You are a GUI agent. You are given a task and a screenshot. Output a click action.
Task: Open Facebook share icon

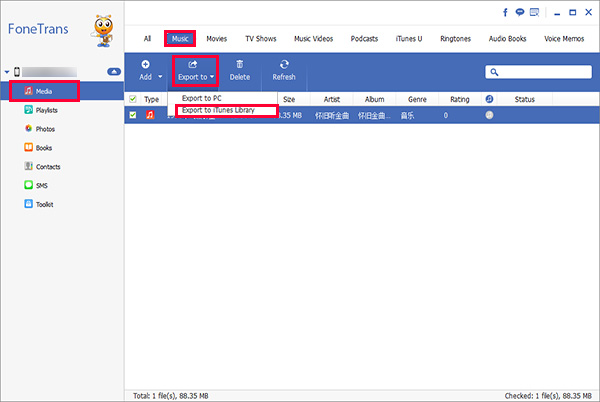click(x=505, y=13)
